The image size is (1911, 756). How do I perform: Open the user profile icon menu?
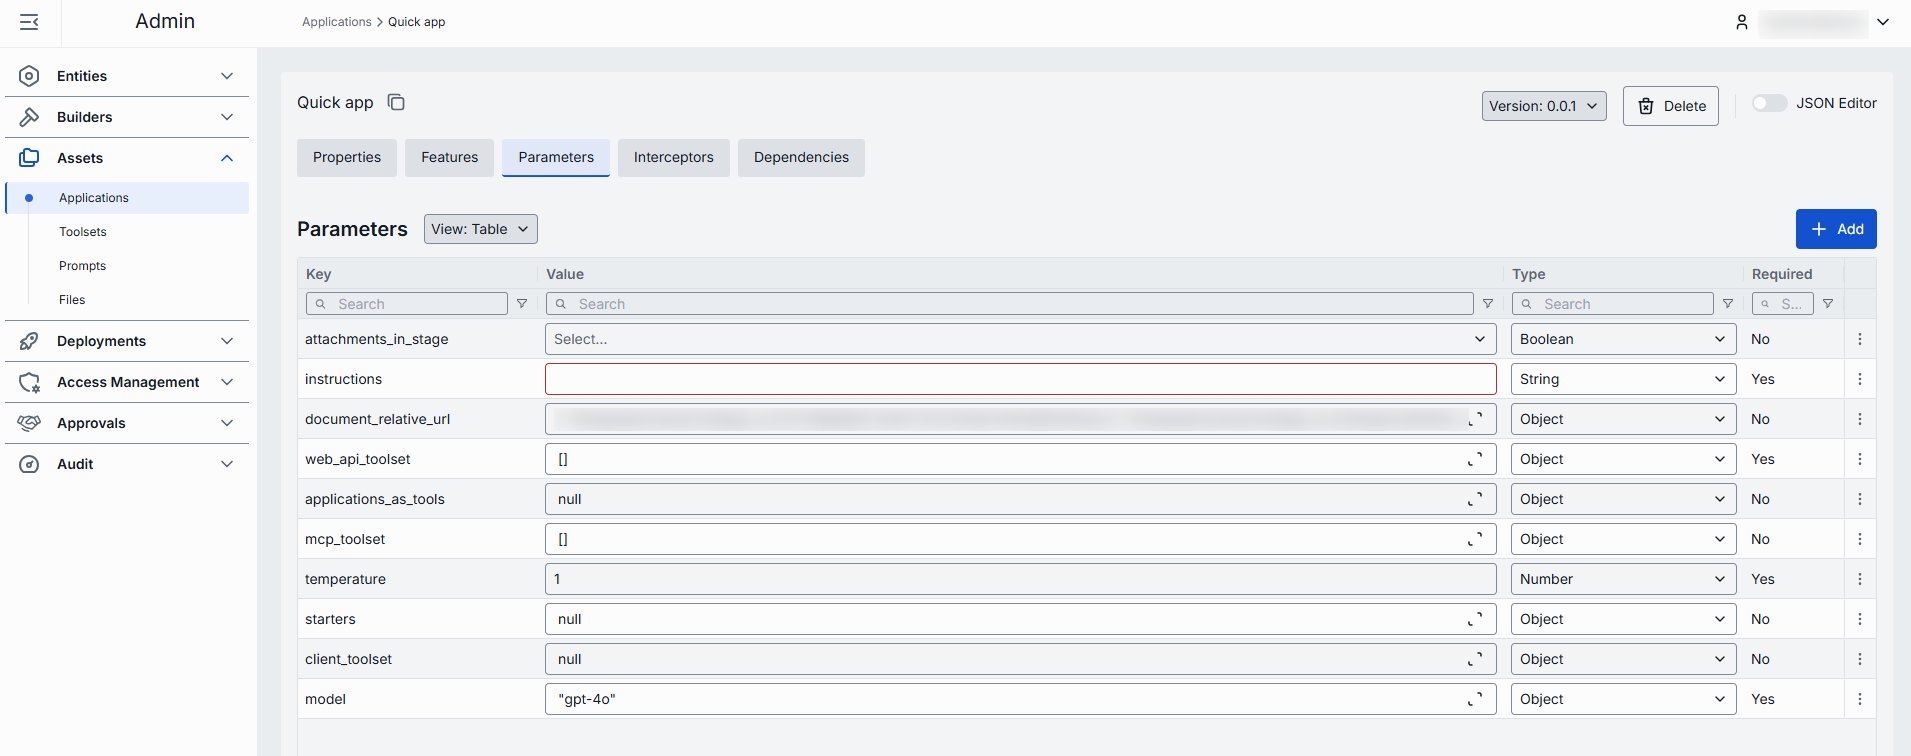point(1741,22)
